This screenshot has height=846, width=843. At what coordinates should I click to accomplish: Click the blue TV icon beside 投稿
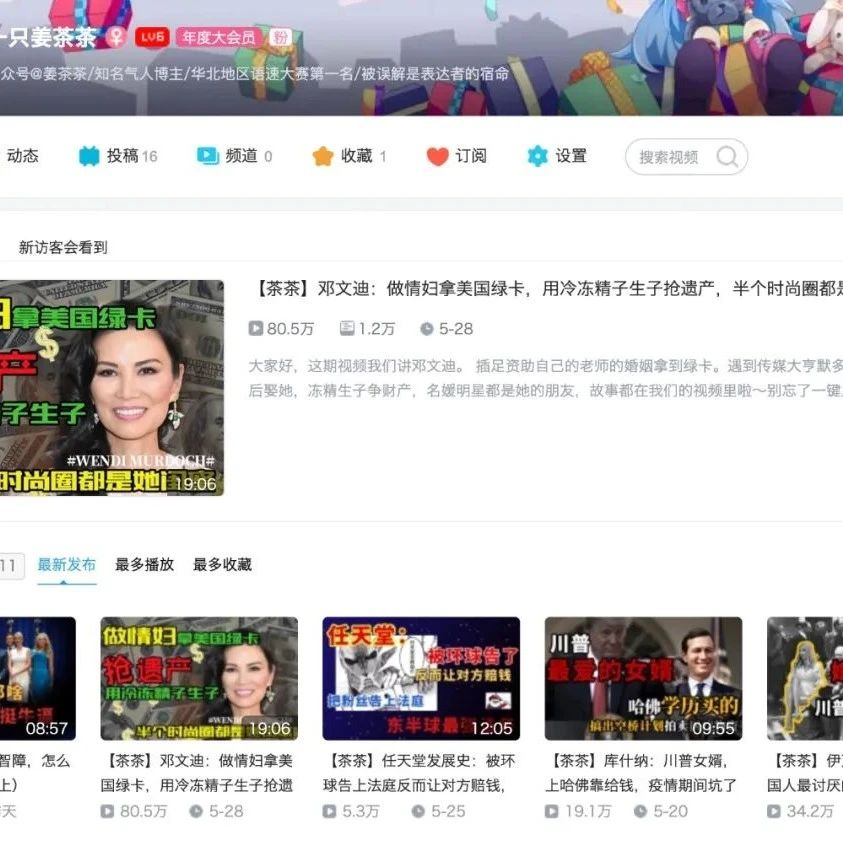pos(90,156)
